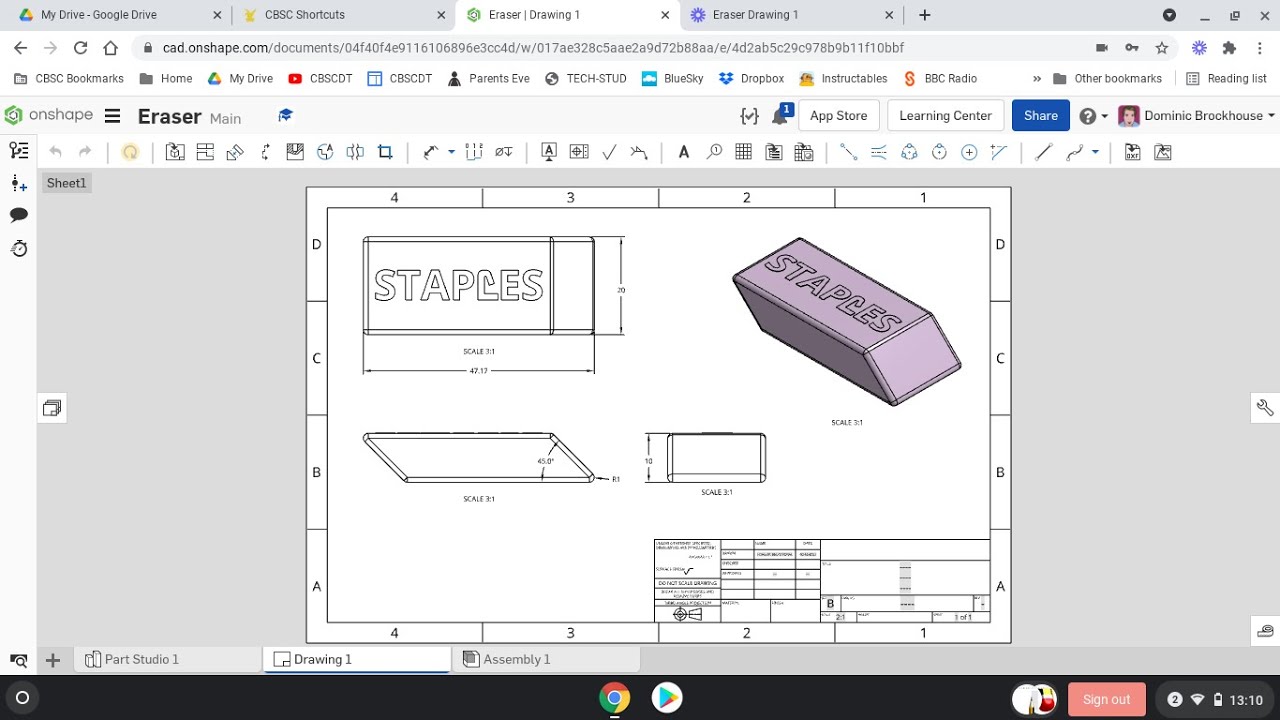
Task: Select the Sheet1 label
Action: click(x=67, y=183)
